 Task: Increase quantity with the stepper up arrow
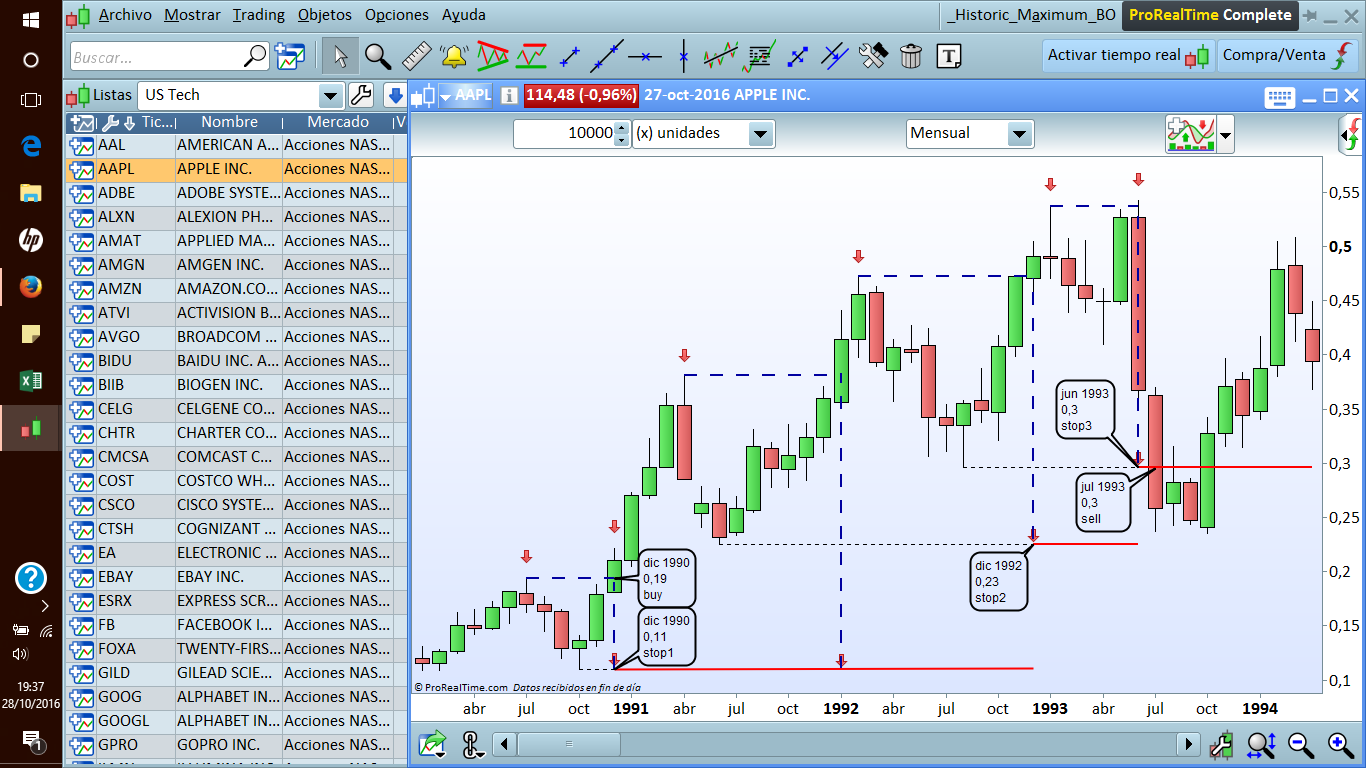pyautogui.click(x=623, y=128)
